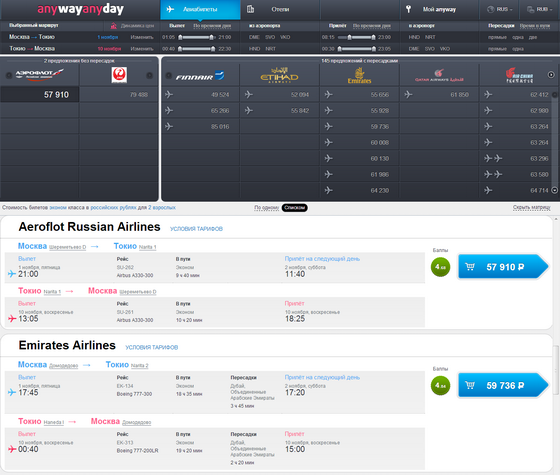Open the Отели tab
Image resolution: width=560 pixels, height=475 pixels.
[280, 9]
